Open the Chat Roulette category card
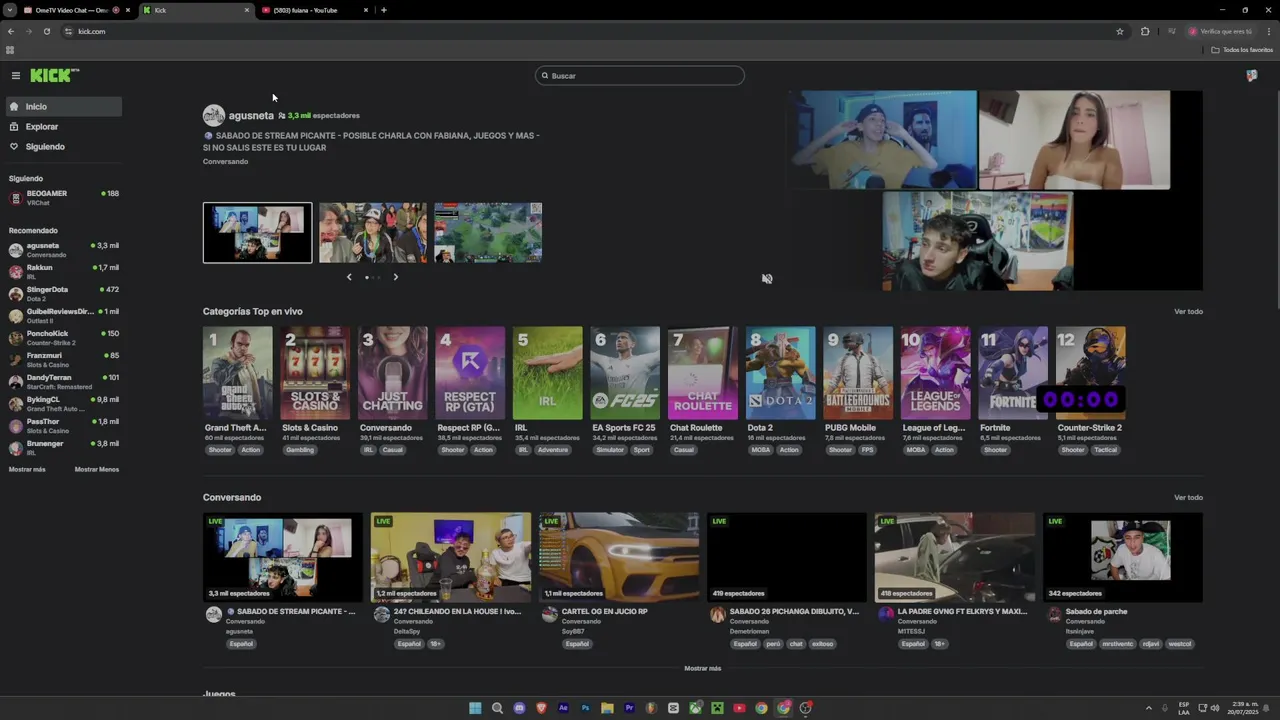This screenshot has height=720, width=1280. (x=703, y=373)
